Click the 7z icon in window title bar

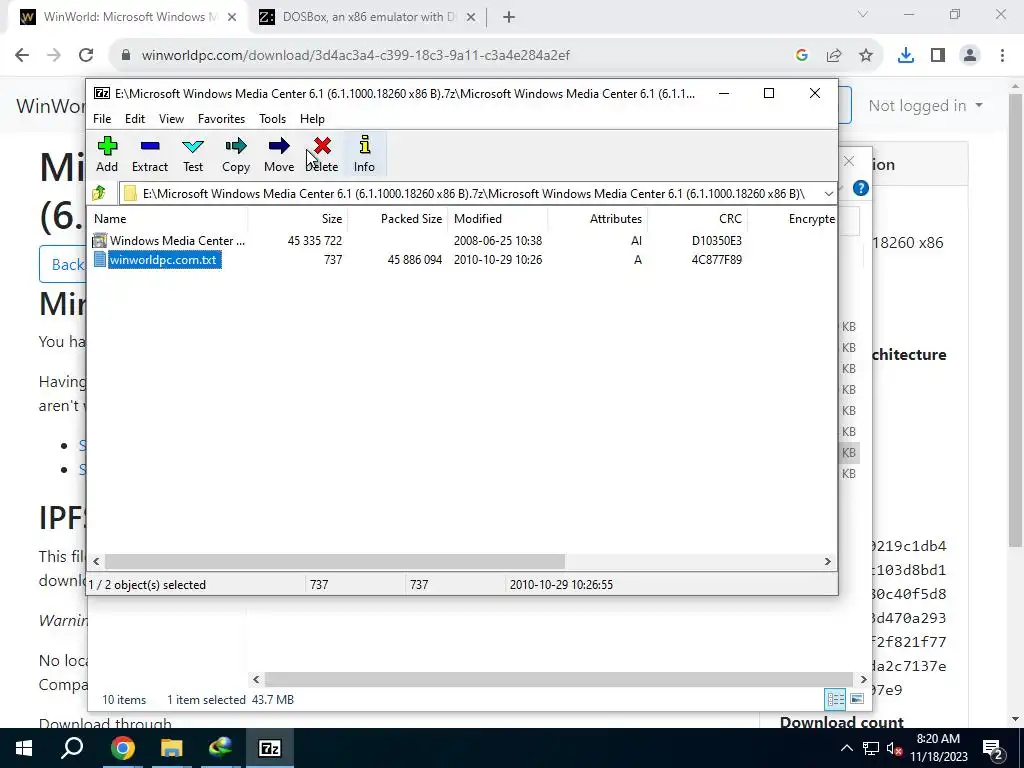click(101, 93)
